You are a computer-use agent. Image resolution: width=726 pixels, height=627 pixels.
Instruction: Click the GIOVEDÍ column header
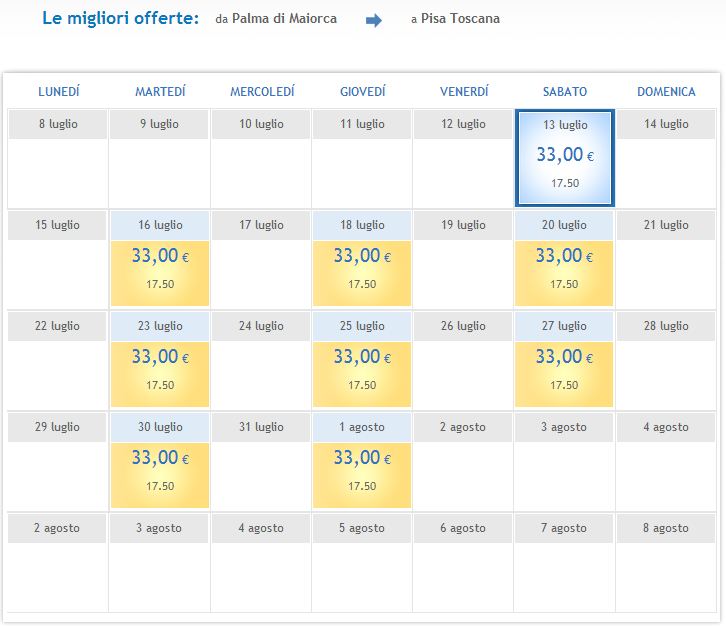363,92
